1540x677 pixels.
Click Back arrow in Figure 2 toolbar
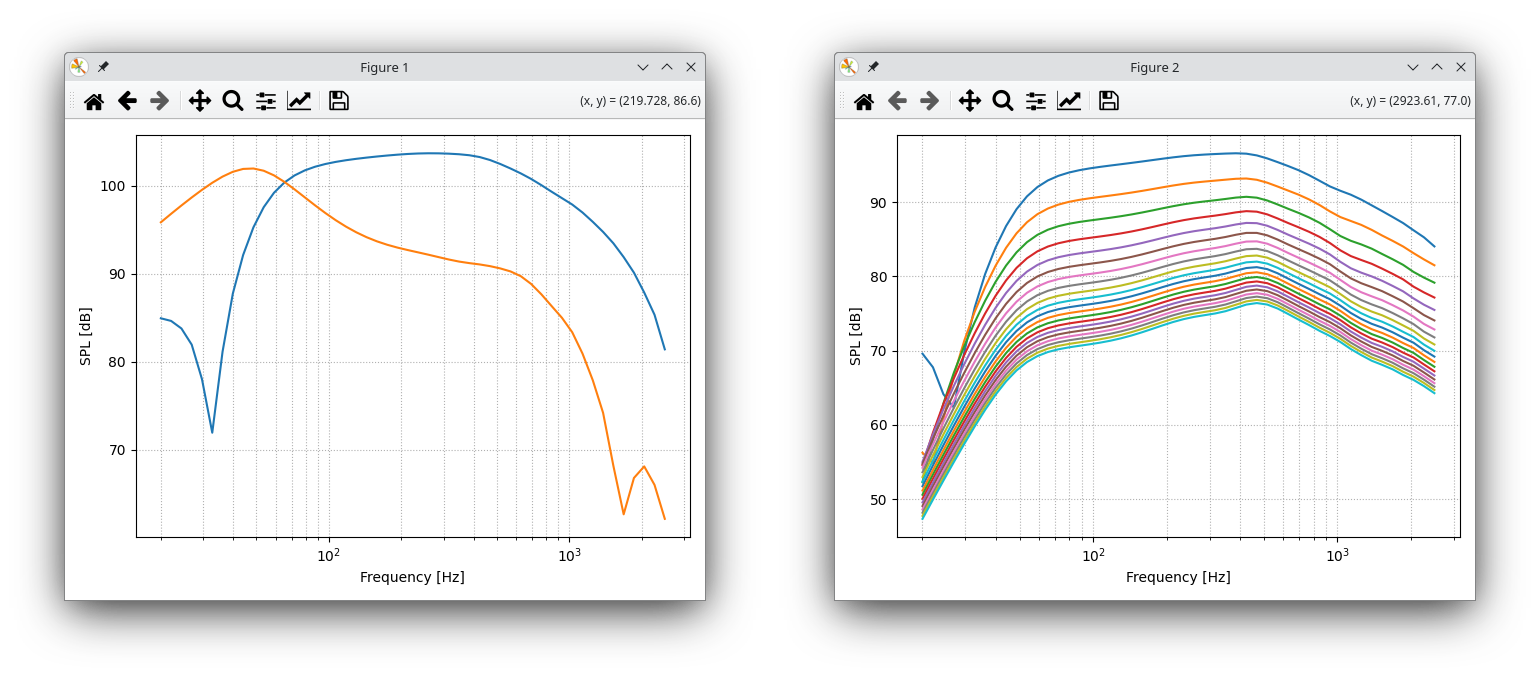click(897, 101)
